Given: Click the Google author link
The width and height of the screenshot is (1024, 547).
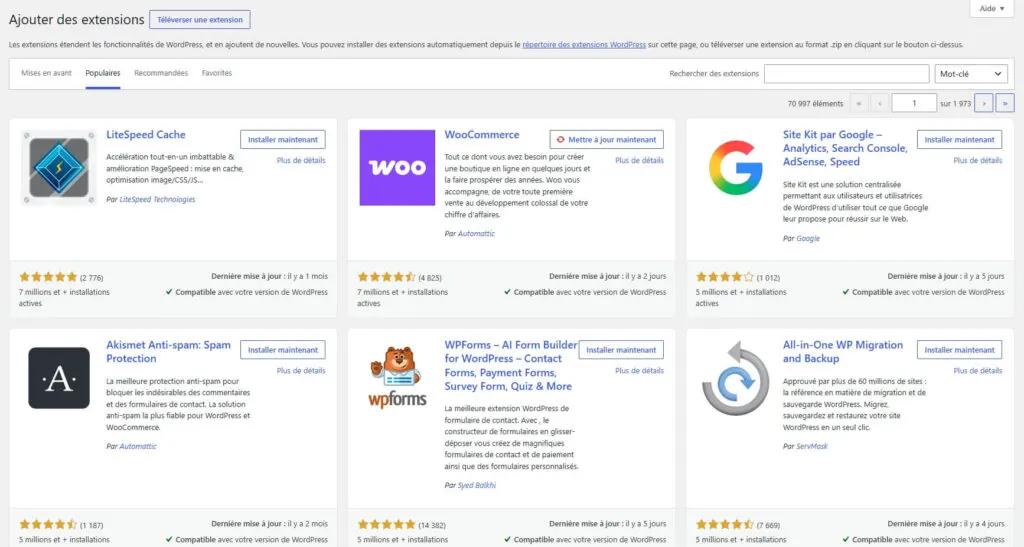Looking at the screenshot, I should click(x=808, y=239).
